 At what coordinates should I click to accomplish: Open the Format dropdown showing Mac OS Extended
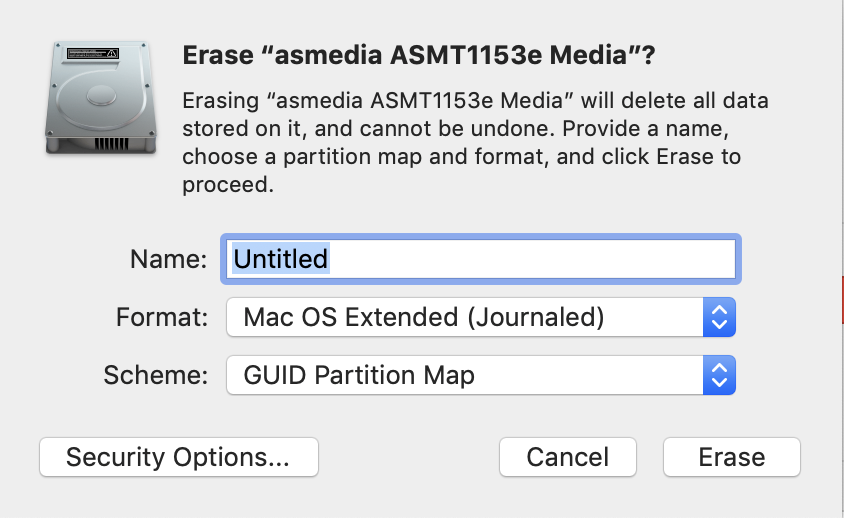[480, 318]
